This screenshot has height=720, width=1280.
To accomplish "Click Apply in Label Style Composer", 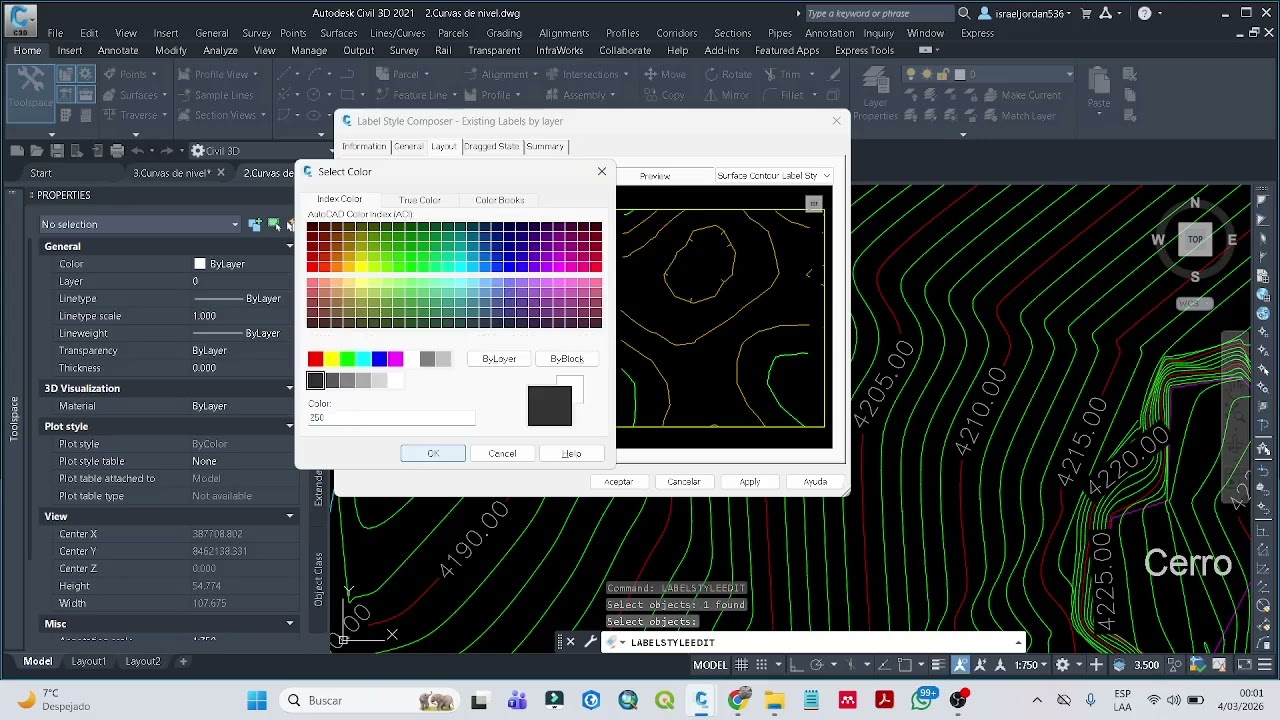I will coord(750,482).
